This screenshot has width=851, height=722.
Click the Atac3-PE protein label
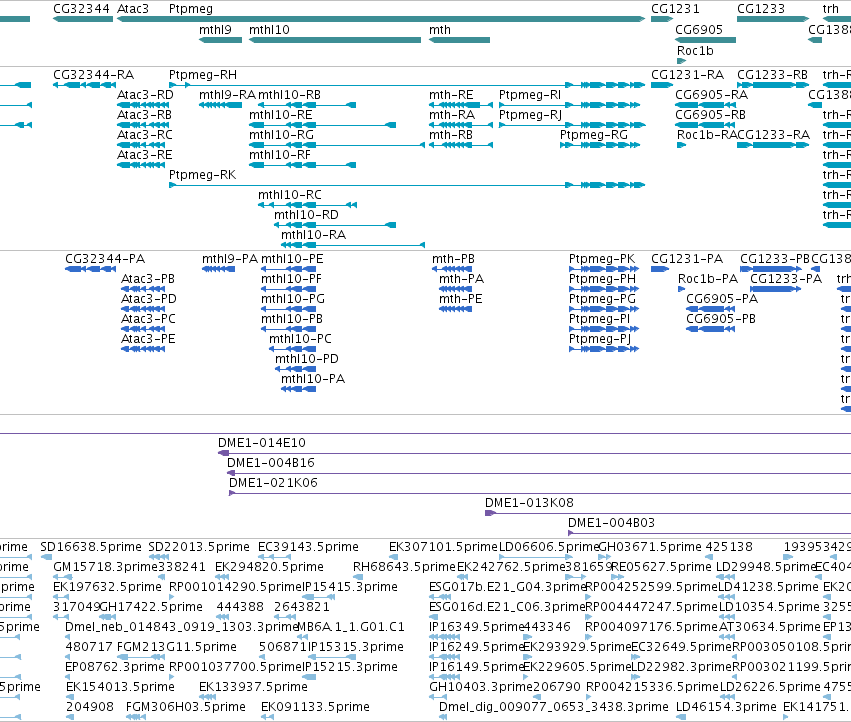click(x=148, y=339)
